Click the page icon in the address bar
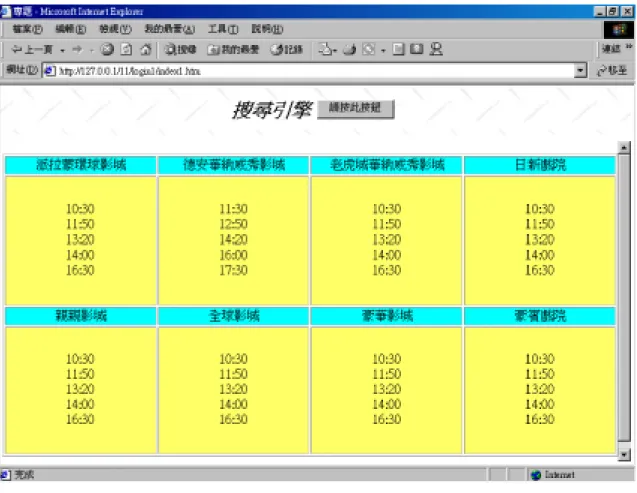Screen dimensions: 637x493 tap(50, 71)
